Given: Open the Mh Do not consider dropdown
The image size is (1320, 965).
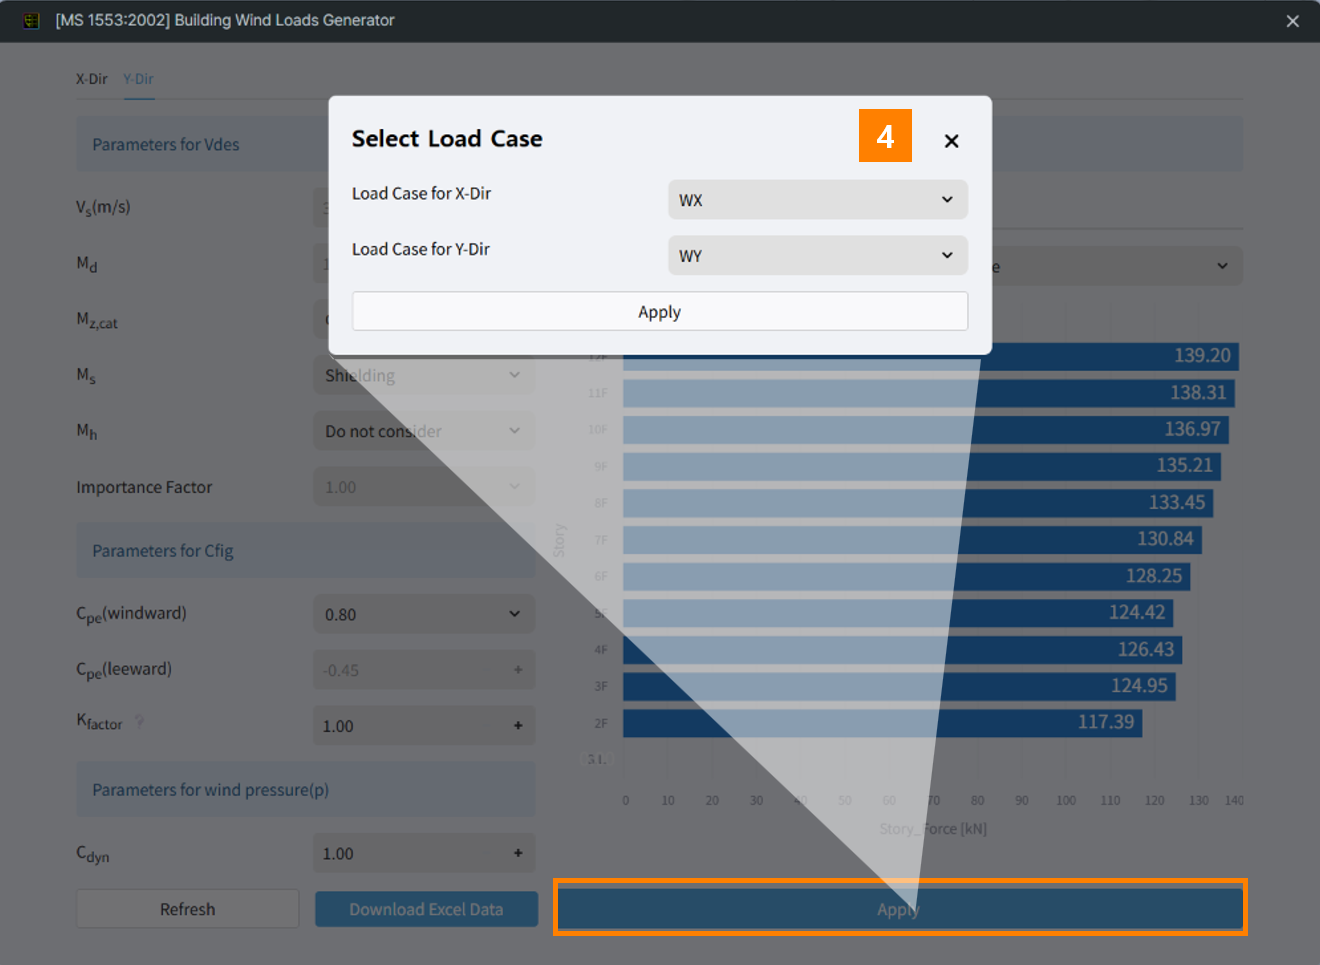Looking at the screenshot, I should coord(424,432).
